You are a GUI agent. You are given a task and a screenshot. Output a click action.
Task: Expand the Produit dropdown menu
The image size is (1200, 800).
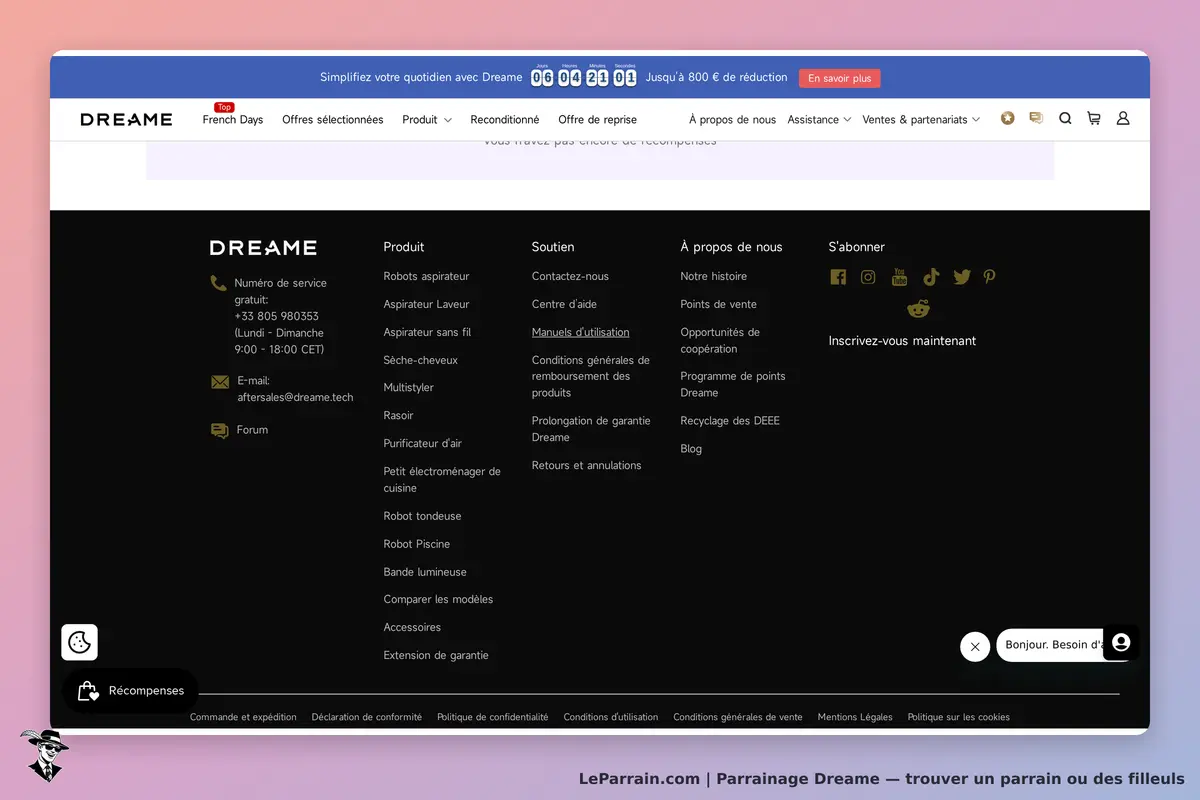pyautogui.click(x=427, y=119)
